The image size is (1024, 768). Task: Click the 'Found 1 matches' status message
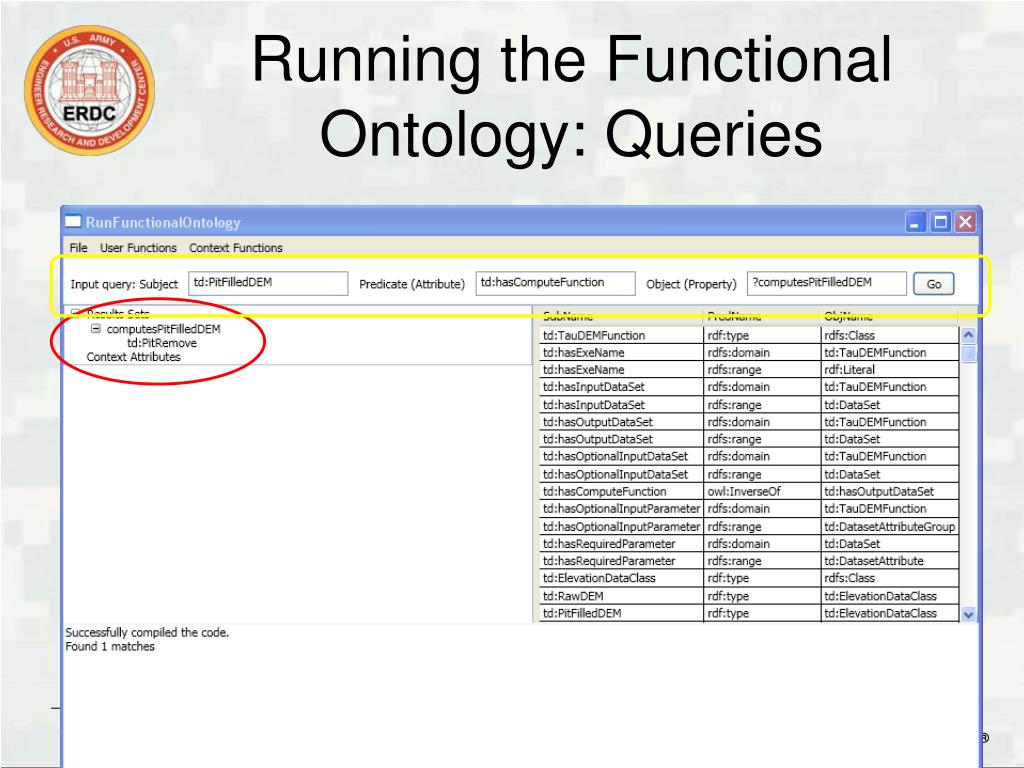[110, 647]
